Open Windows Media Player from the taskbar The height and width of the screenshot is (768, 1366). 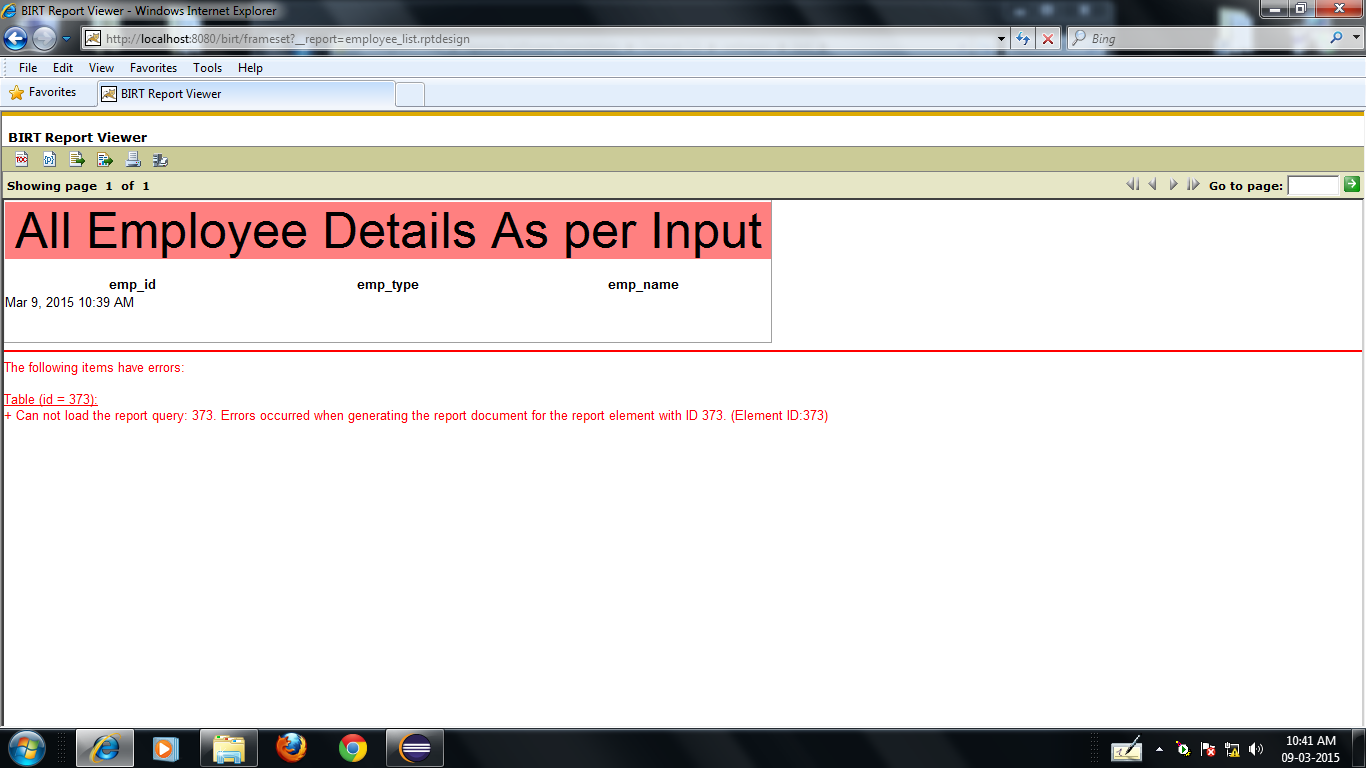(167, 748)
